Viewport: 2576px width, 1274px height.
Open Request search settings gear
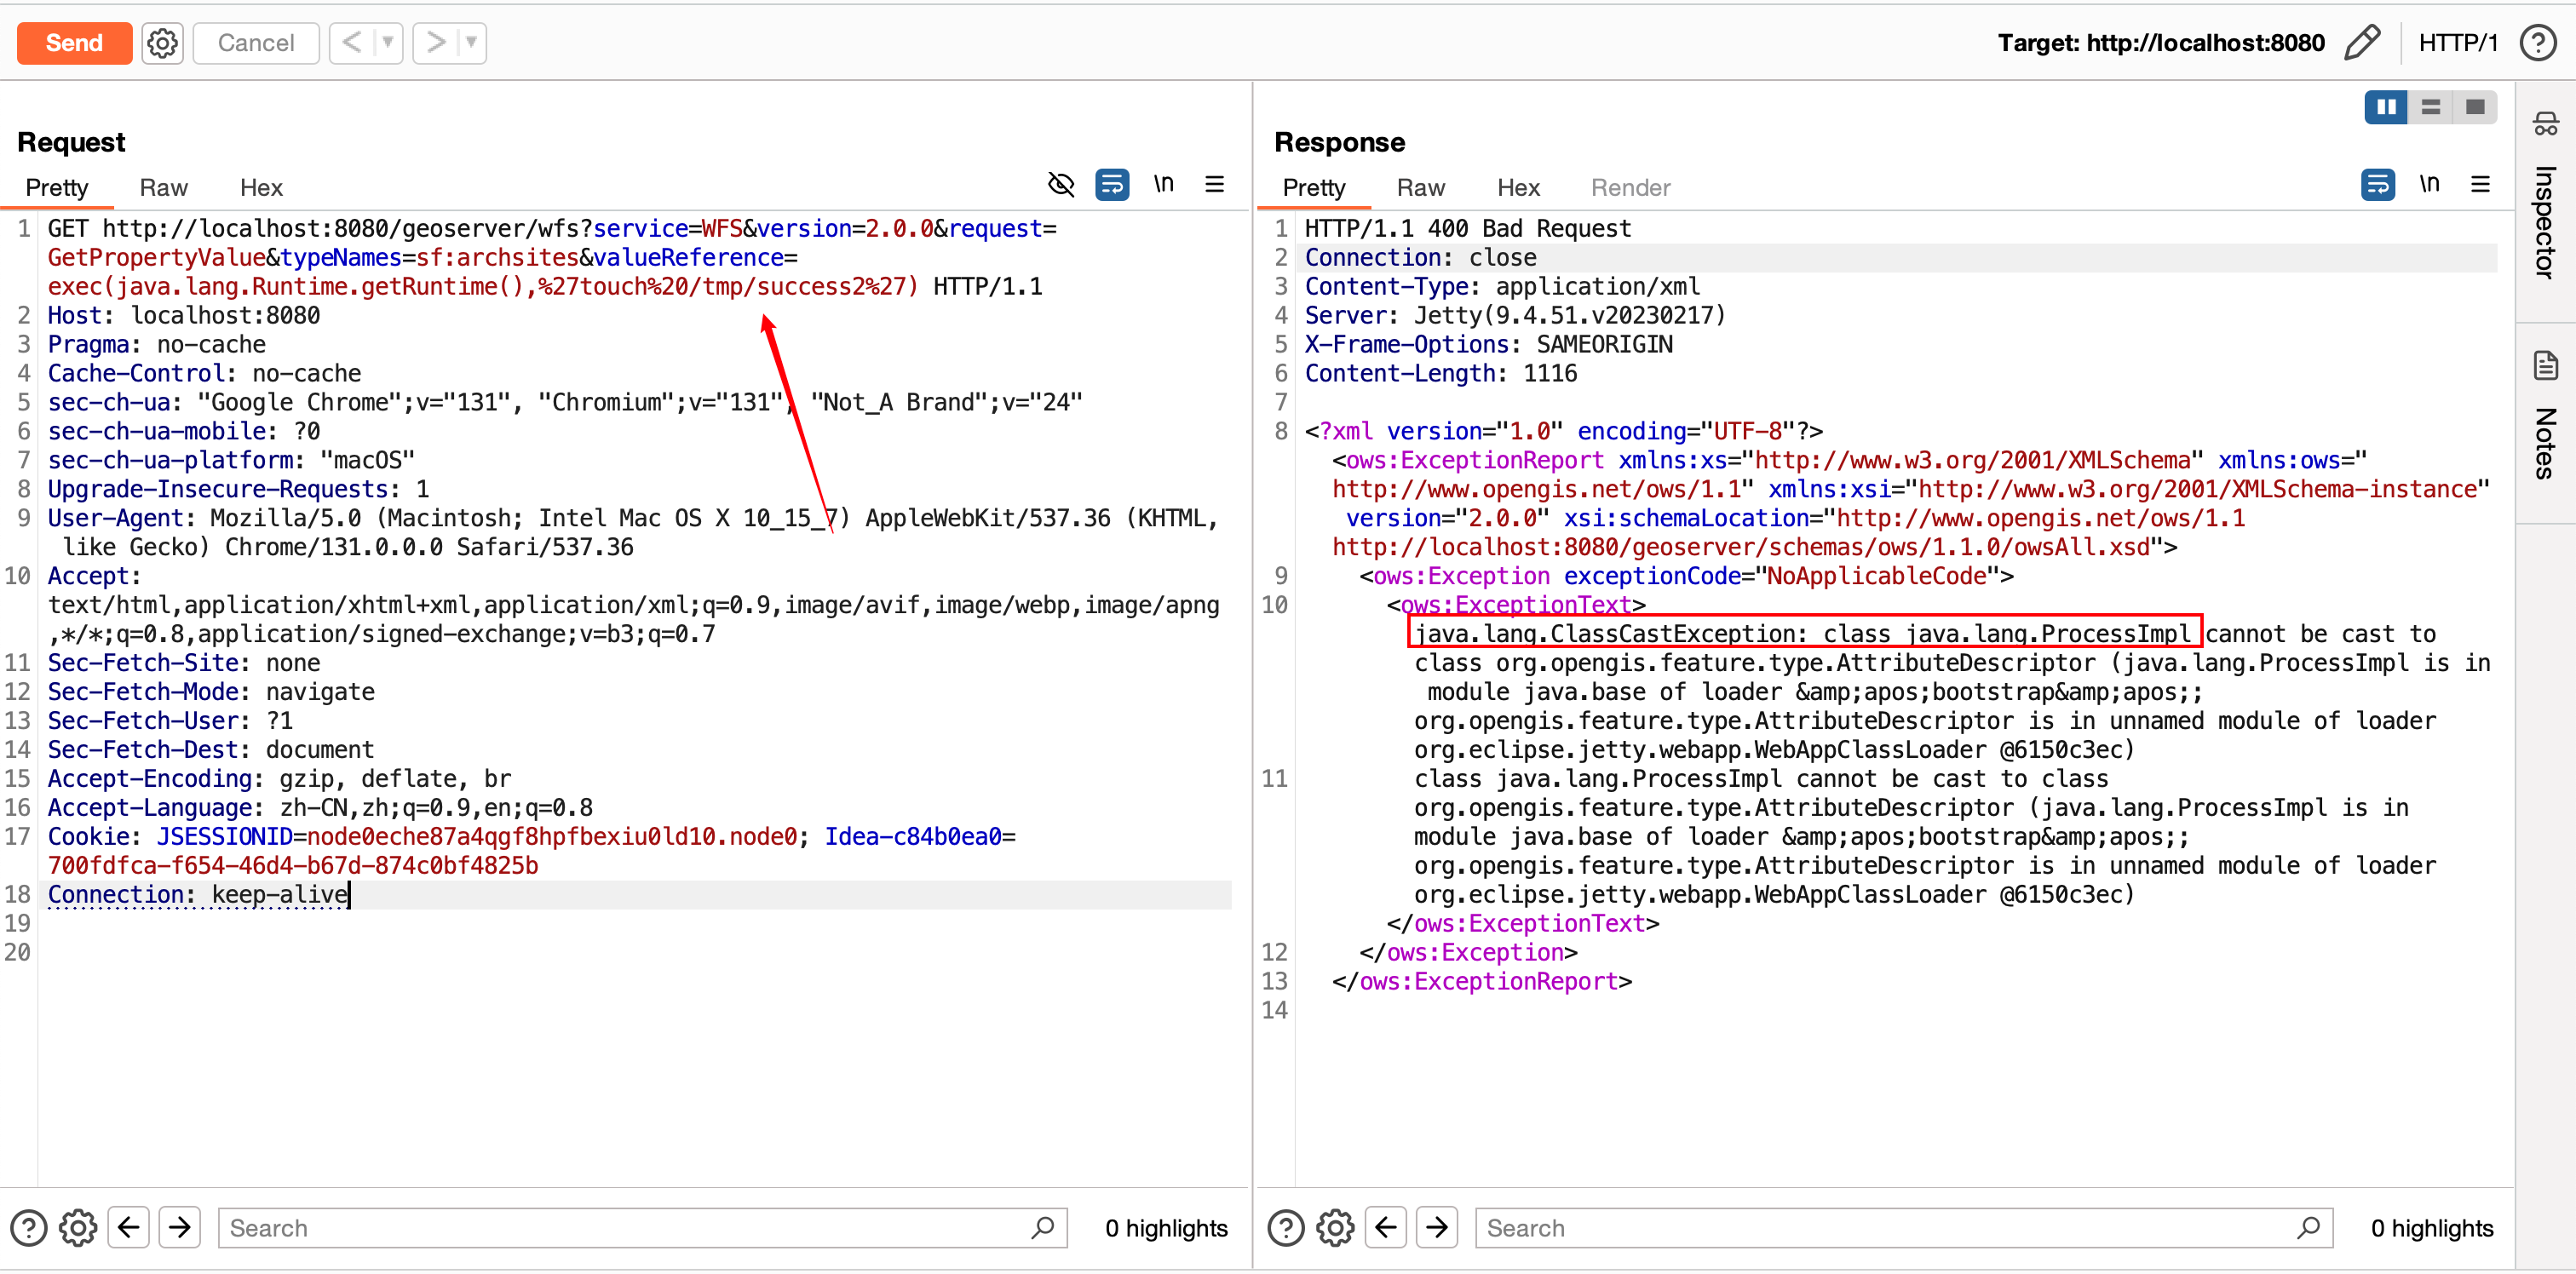pyautogui.click(x=78, y=1228)
